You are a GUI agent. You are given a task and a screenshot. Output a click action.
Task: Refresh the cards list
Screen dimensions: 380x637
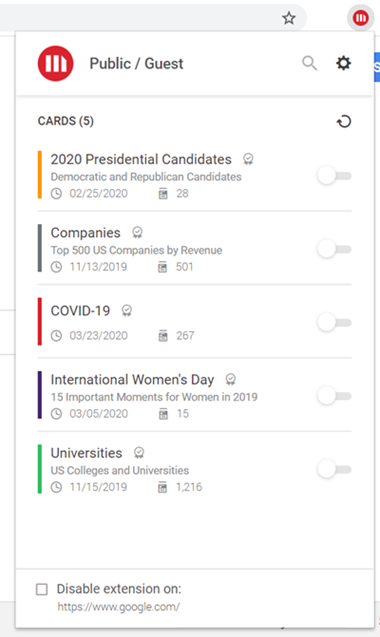pos(344,121)
